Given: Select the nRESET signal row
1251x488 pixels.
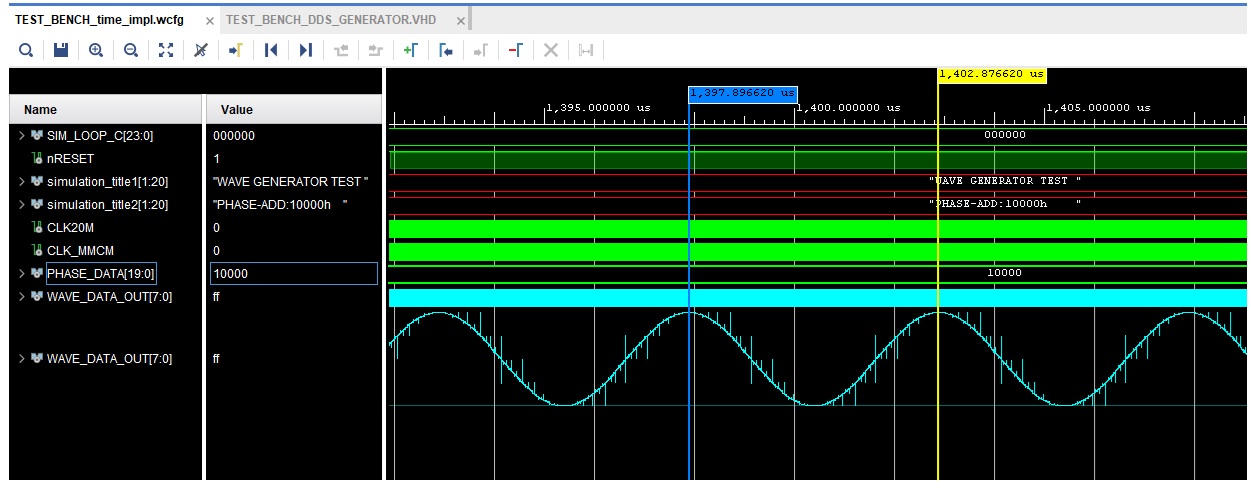Looking at the screenshot, I should (63, 159).
